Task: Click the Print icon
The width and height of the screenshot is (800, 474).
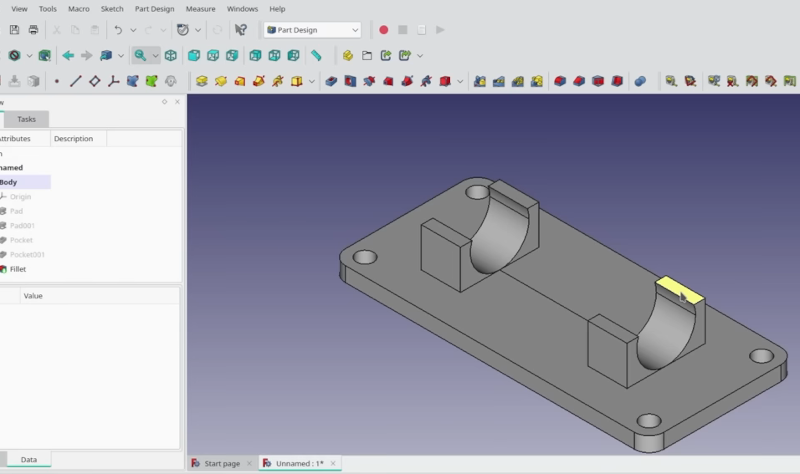Action: 33,30
